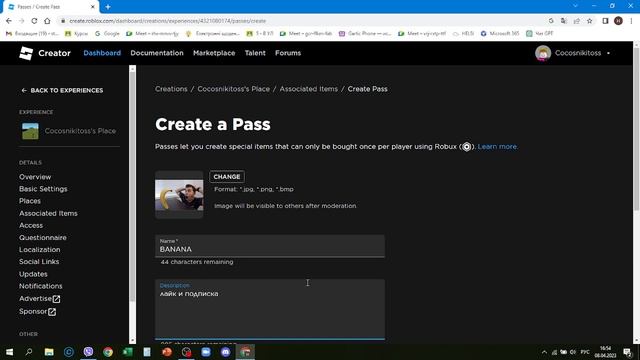Screen dimensions: 640x360
Task: Open the Talent menu
Action: [x=255, y=53]
